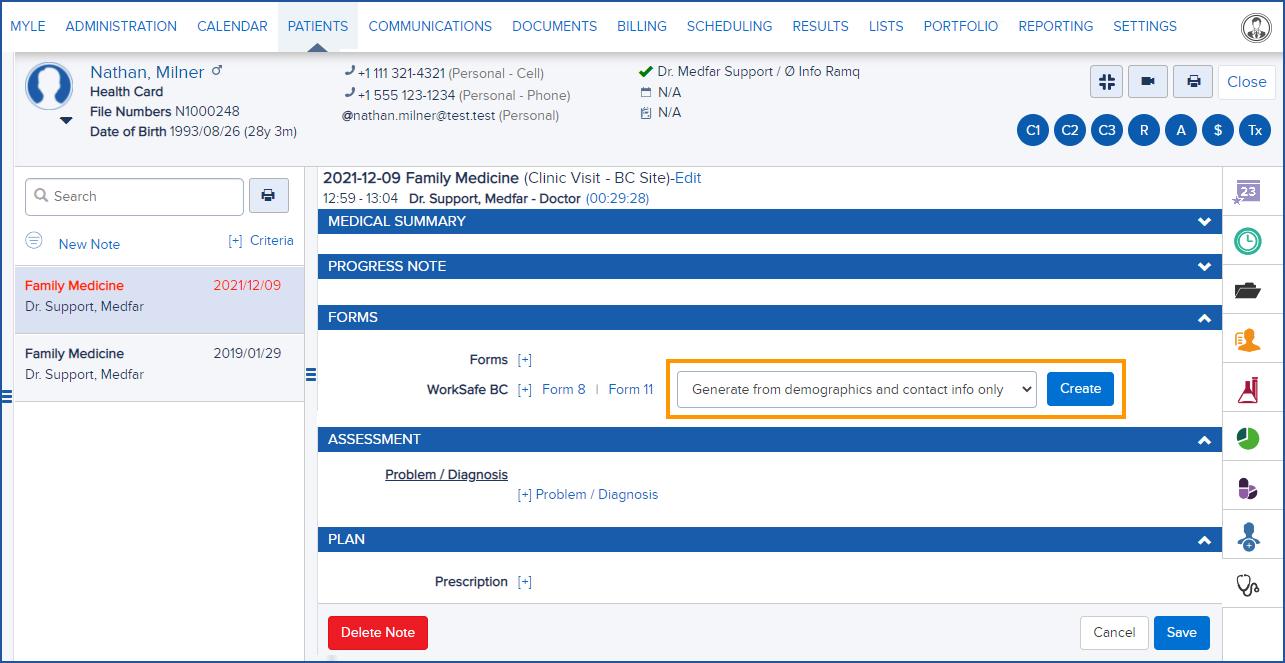Open Form 8 link under WorkSafe BC

pyautogui.click(x=563, y=389)
